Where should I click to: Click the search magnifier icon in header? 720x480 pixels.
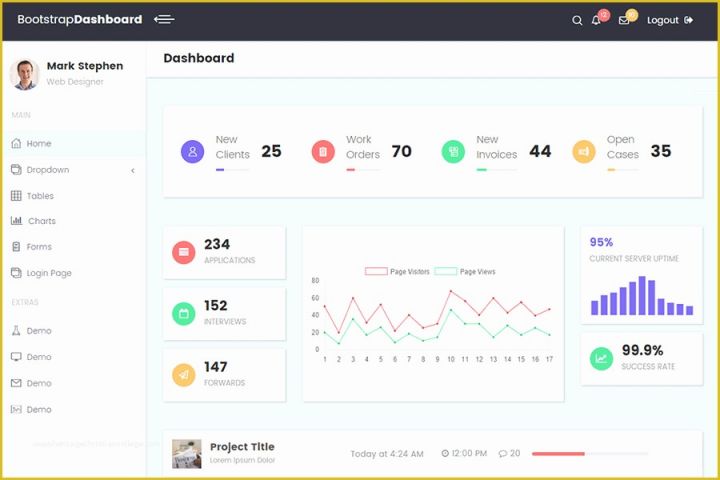(x=577, y=20)
